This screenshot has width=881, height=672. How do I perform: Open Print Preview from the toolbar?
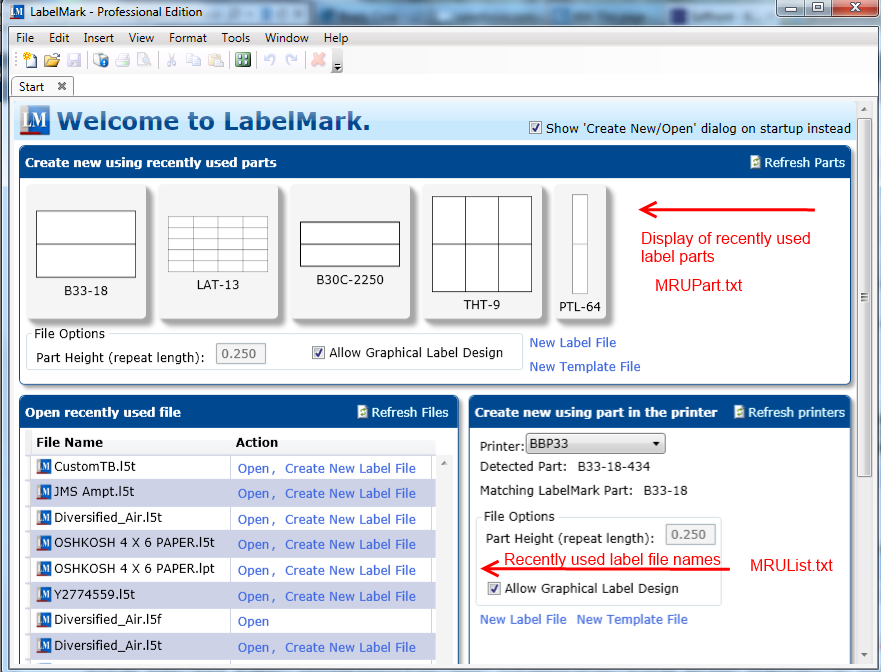(143, 60)
